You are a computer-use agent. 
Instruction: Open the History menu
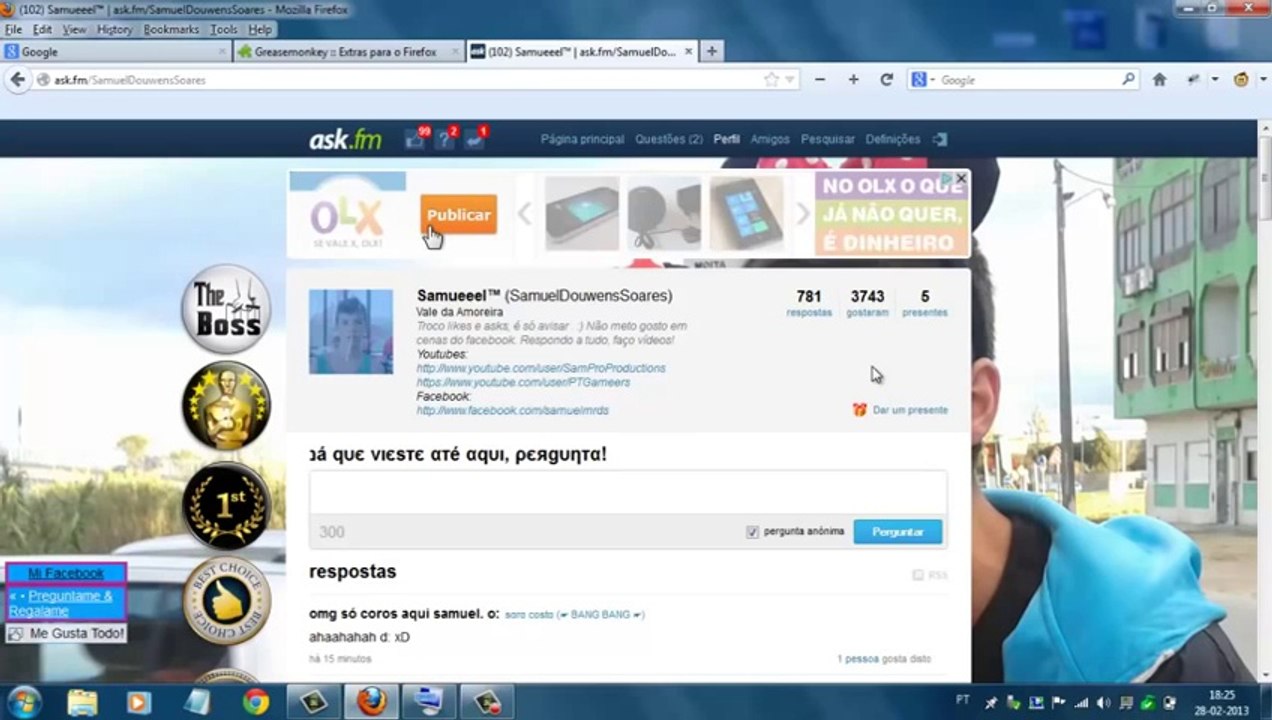pos(114,30)
